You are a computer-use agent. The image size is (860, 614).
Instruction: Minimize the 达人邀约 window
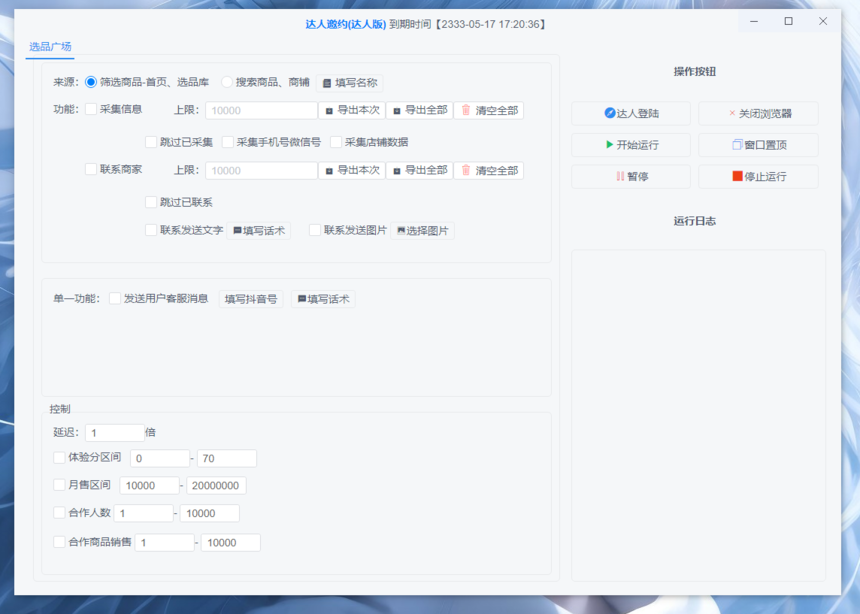click(x=754, y=21)
